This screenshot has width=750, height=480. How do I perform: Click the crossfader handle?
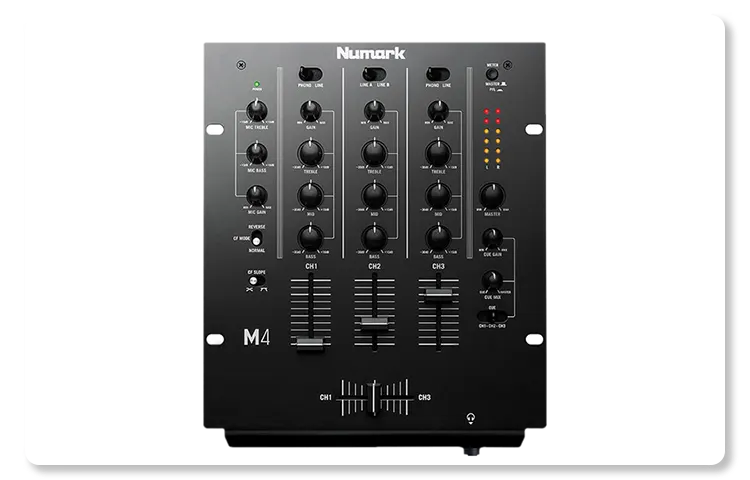click(375, 397)
